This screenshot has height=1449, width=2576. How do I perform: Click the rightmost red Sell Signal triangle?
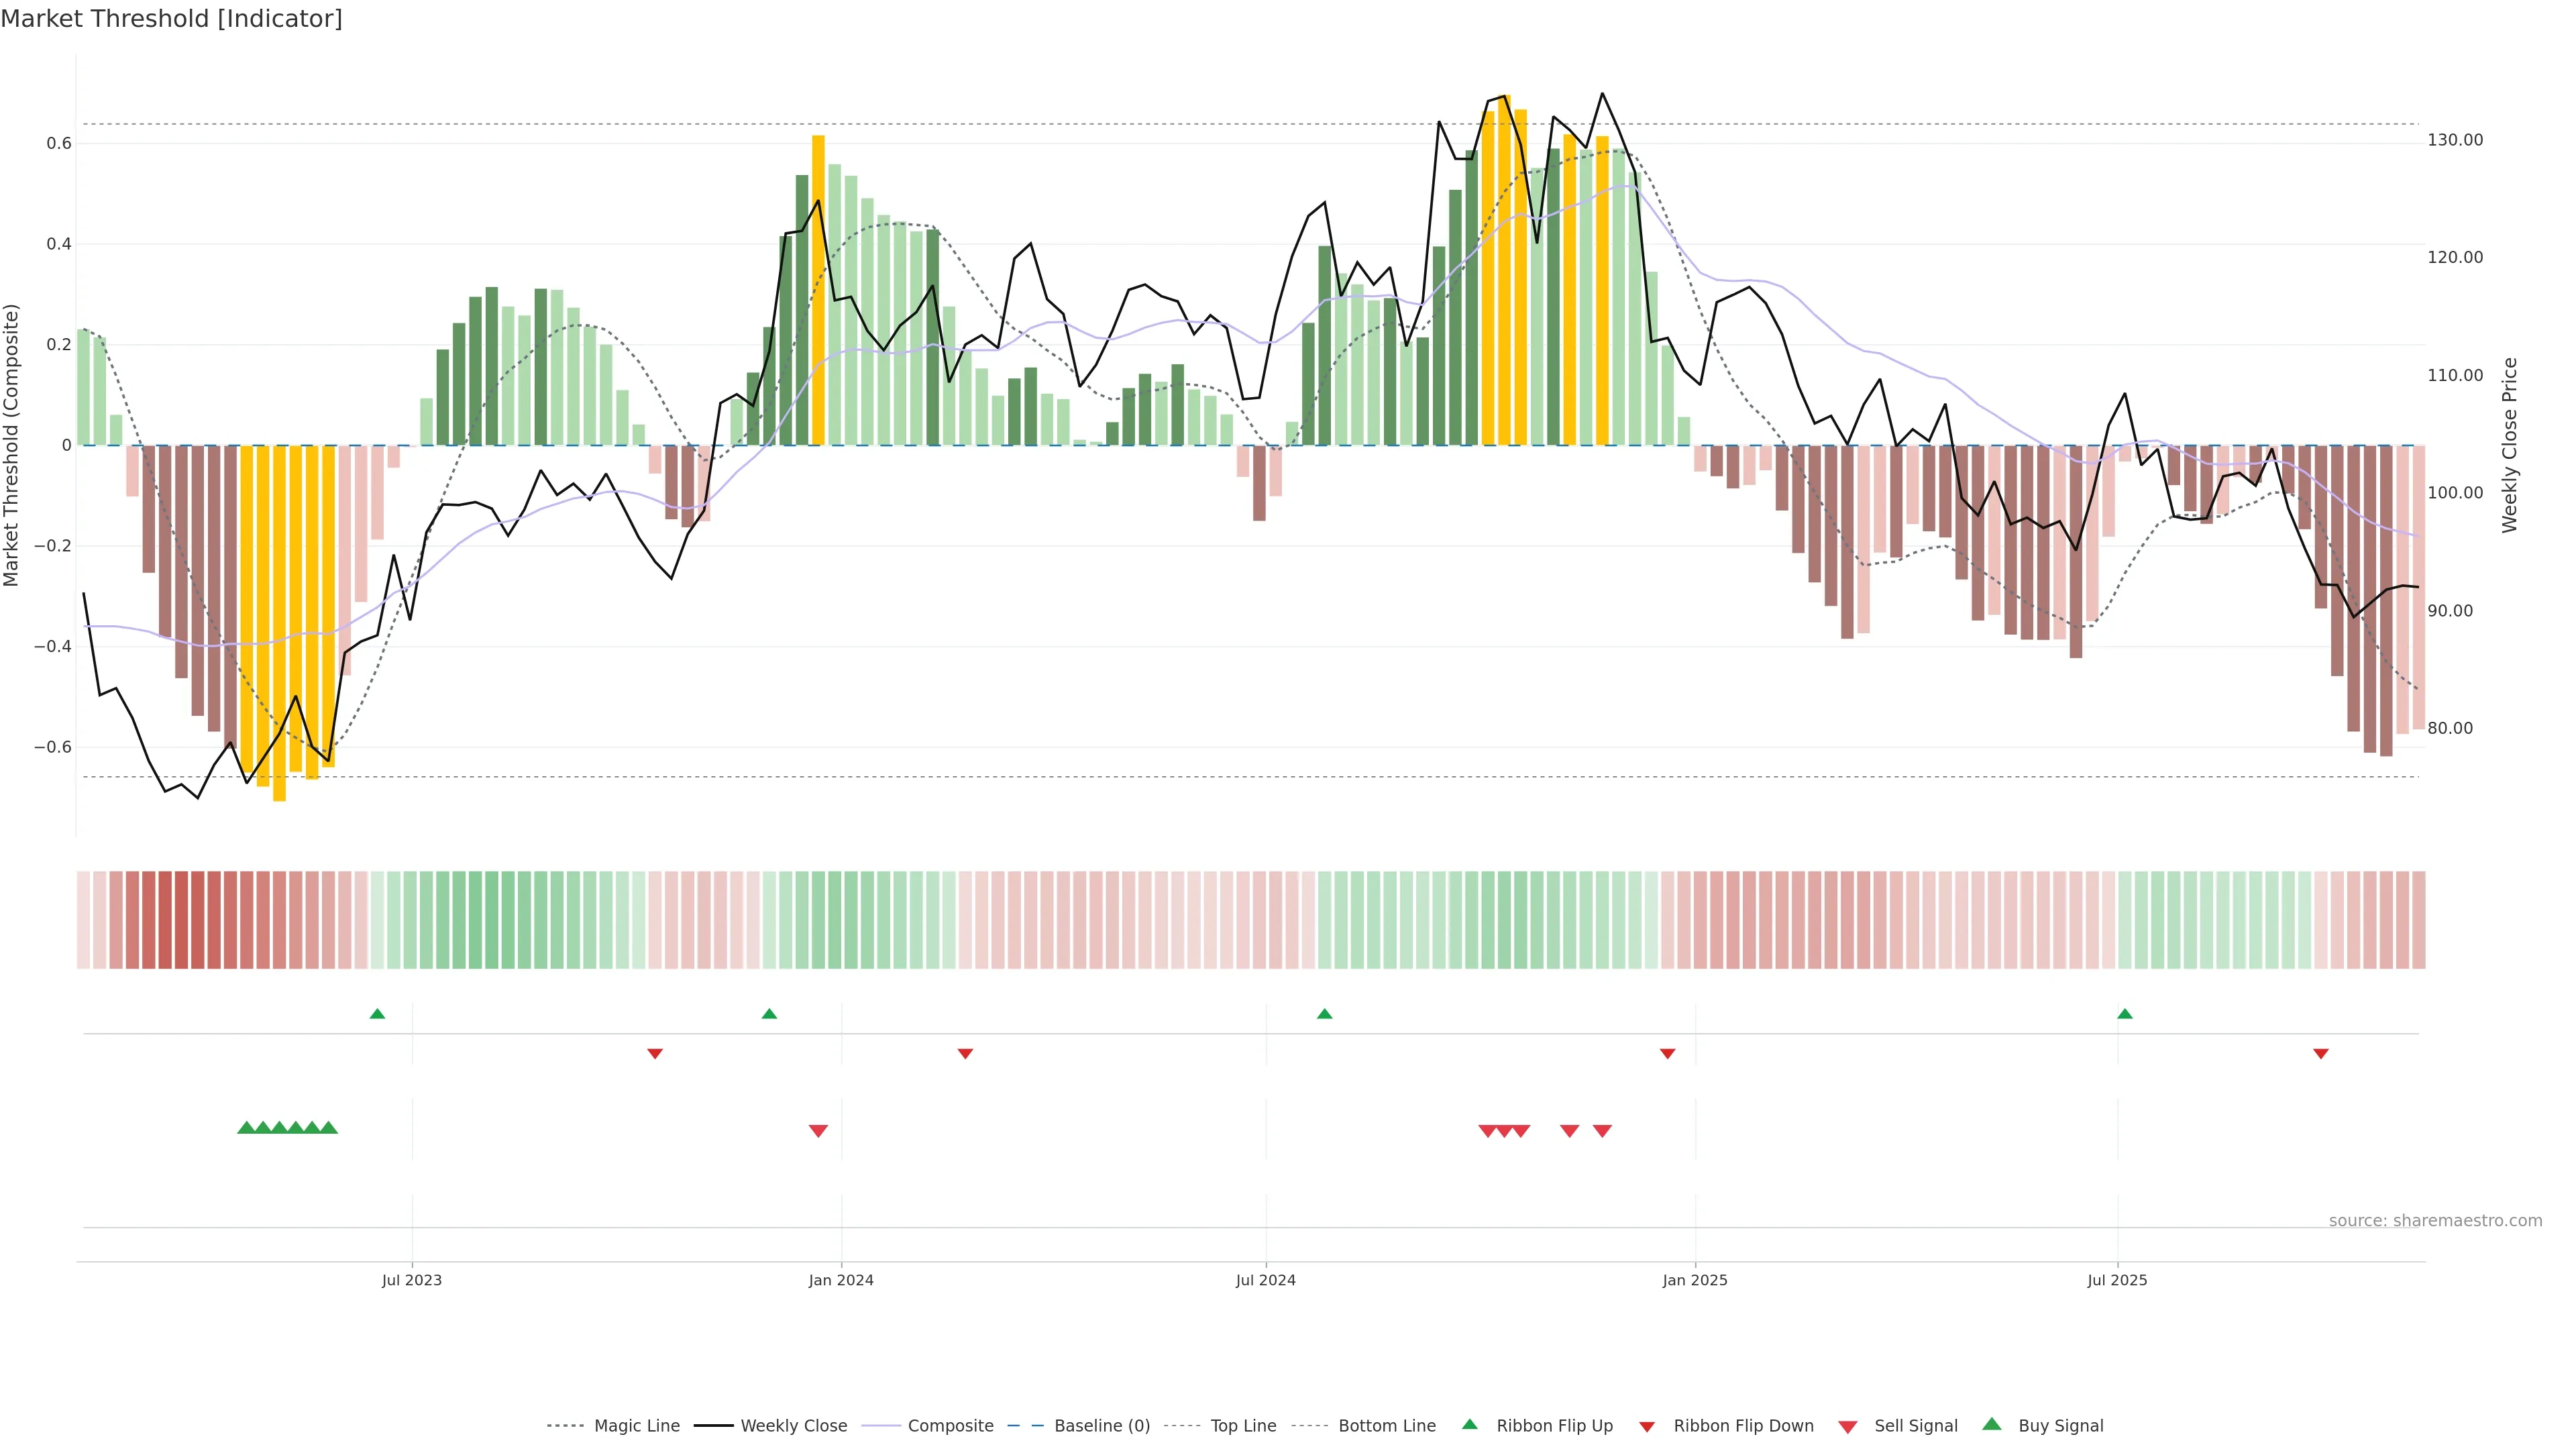pyautogui.click(x=1602, y=1131)
